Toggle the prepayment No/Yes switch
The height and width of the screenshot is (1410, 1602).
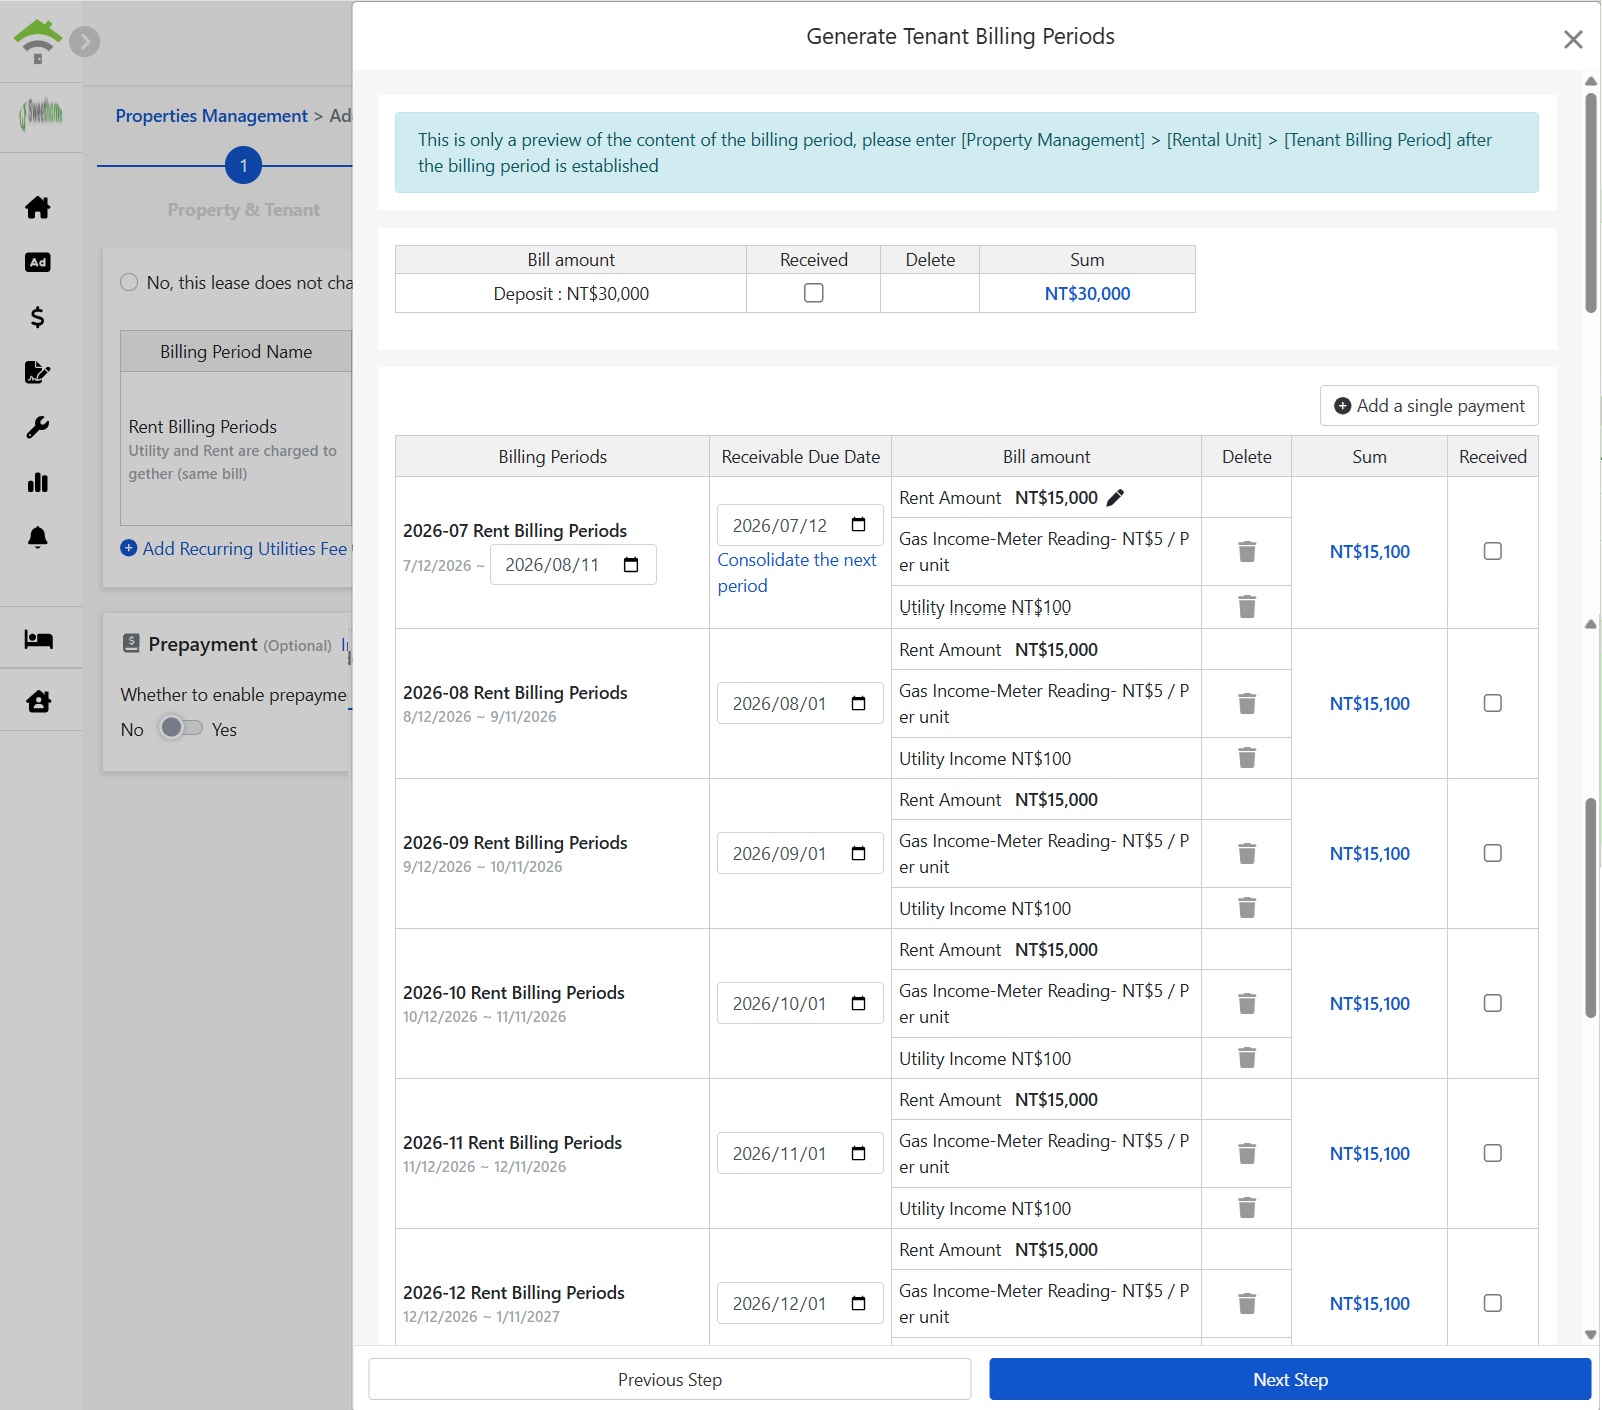click(x=181, y=728)
